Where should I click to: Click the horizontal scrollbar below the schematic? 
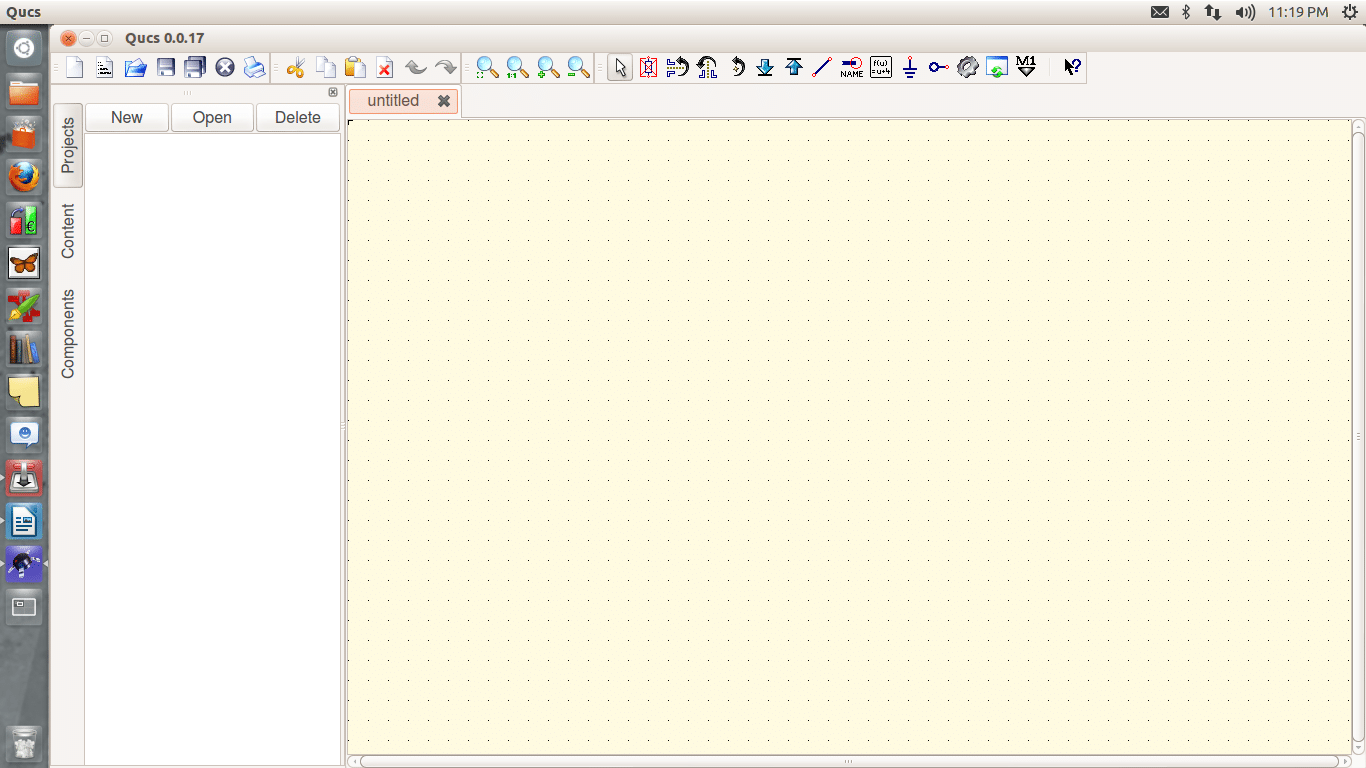848,761
